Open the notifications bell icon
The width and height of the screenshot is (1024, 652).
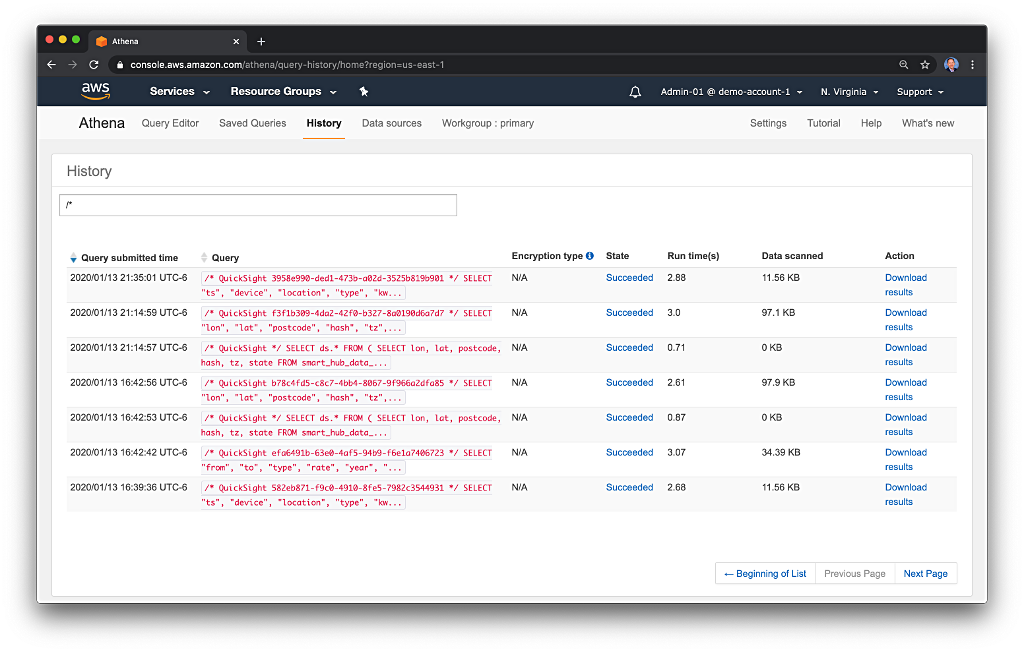[635, 92]
